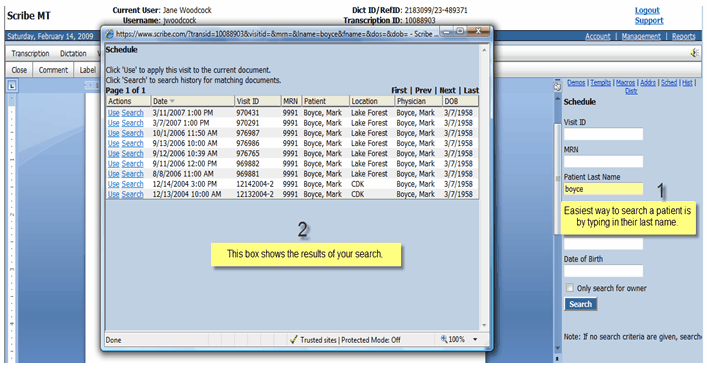Open the Dictation menu

[x=73, y=54]
